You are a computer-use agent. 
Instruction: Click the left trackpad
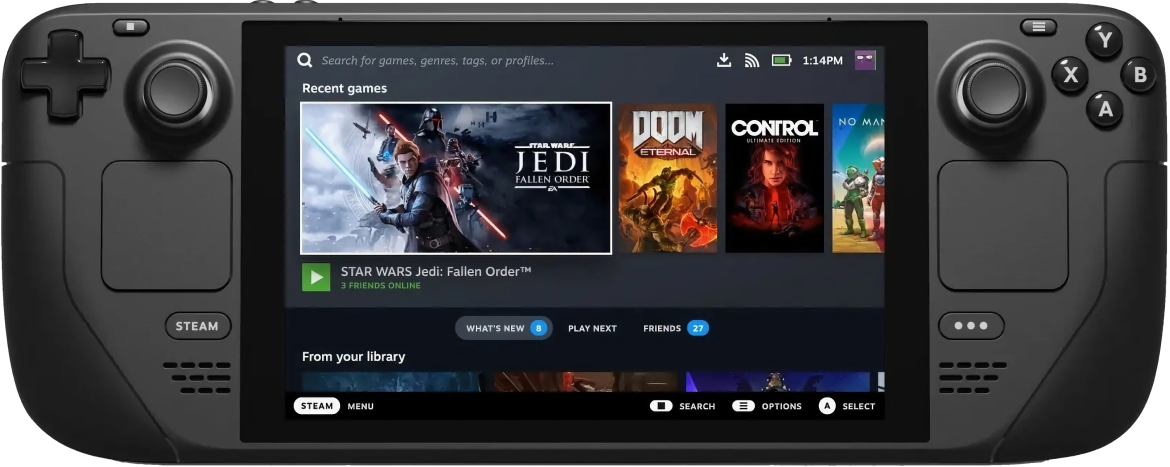tap(166, 225)
